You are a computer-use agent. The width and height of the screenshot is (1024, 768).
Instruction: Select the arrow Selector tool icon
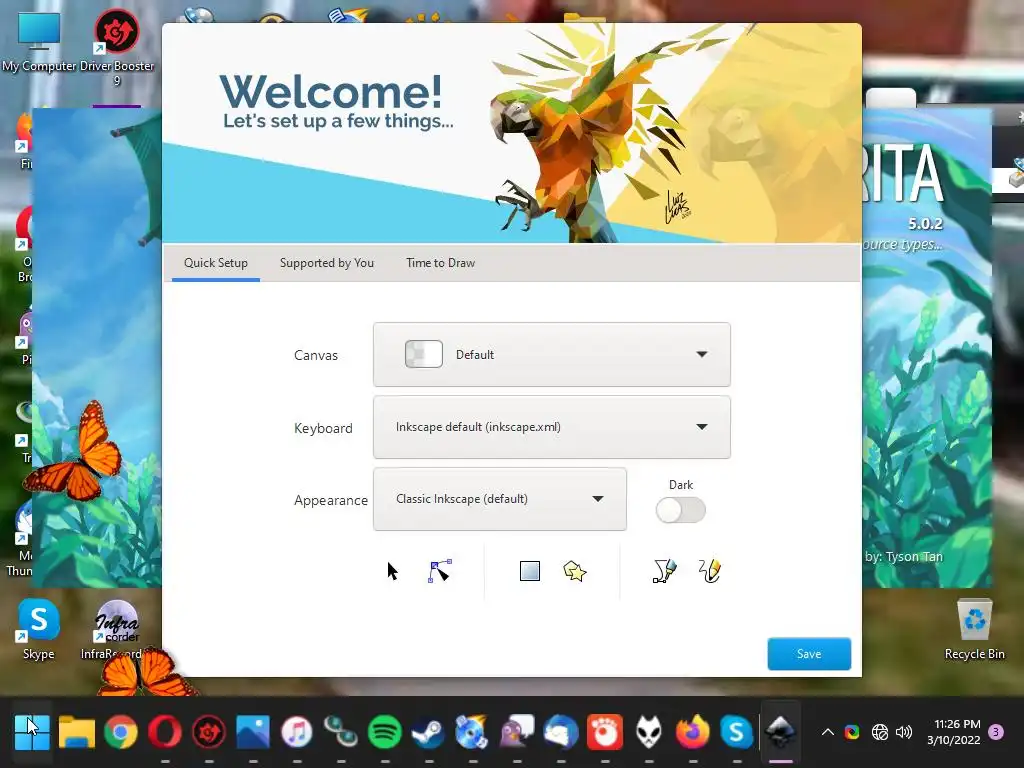(392, 571)
